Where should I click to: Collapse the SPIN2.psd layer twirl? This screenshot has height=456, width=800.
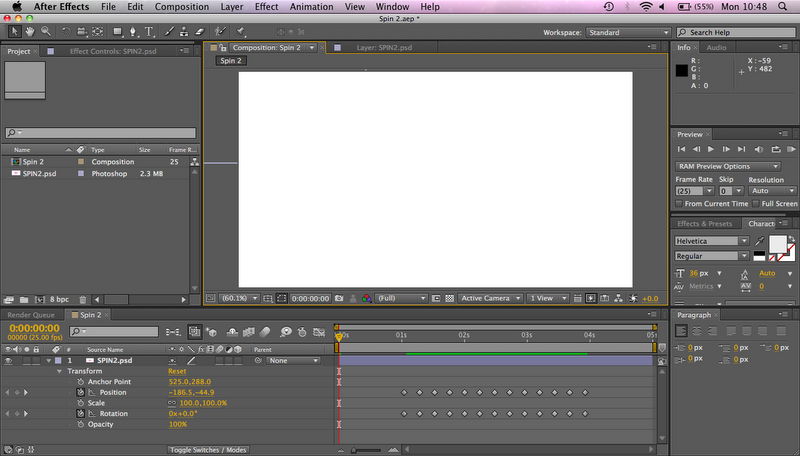coord(49,361)
